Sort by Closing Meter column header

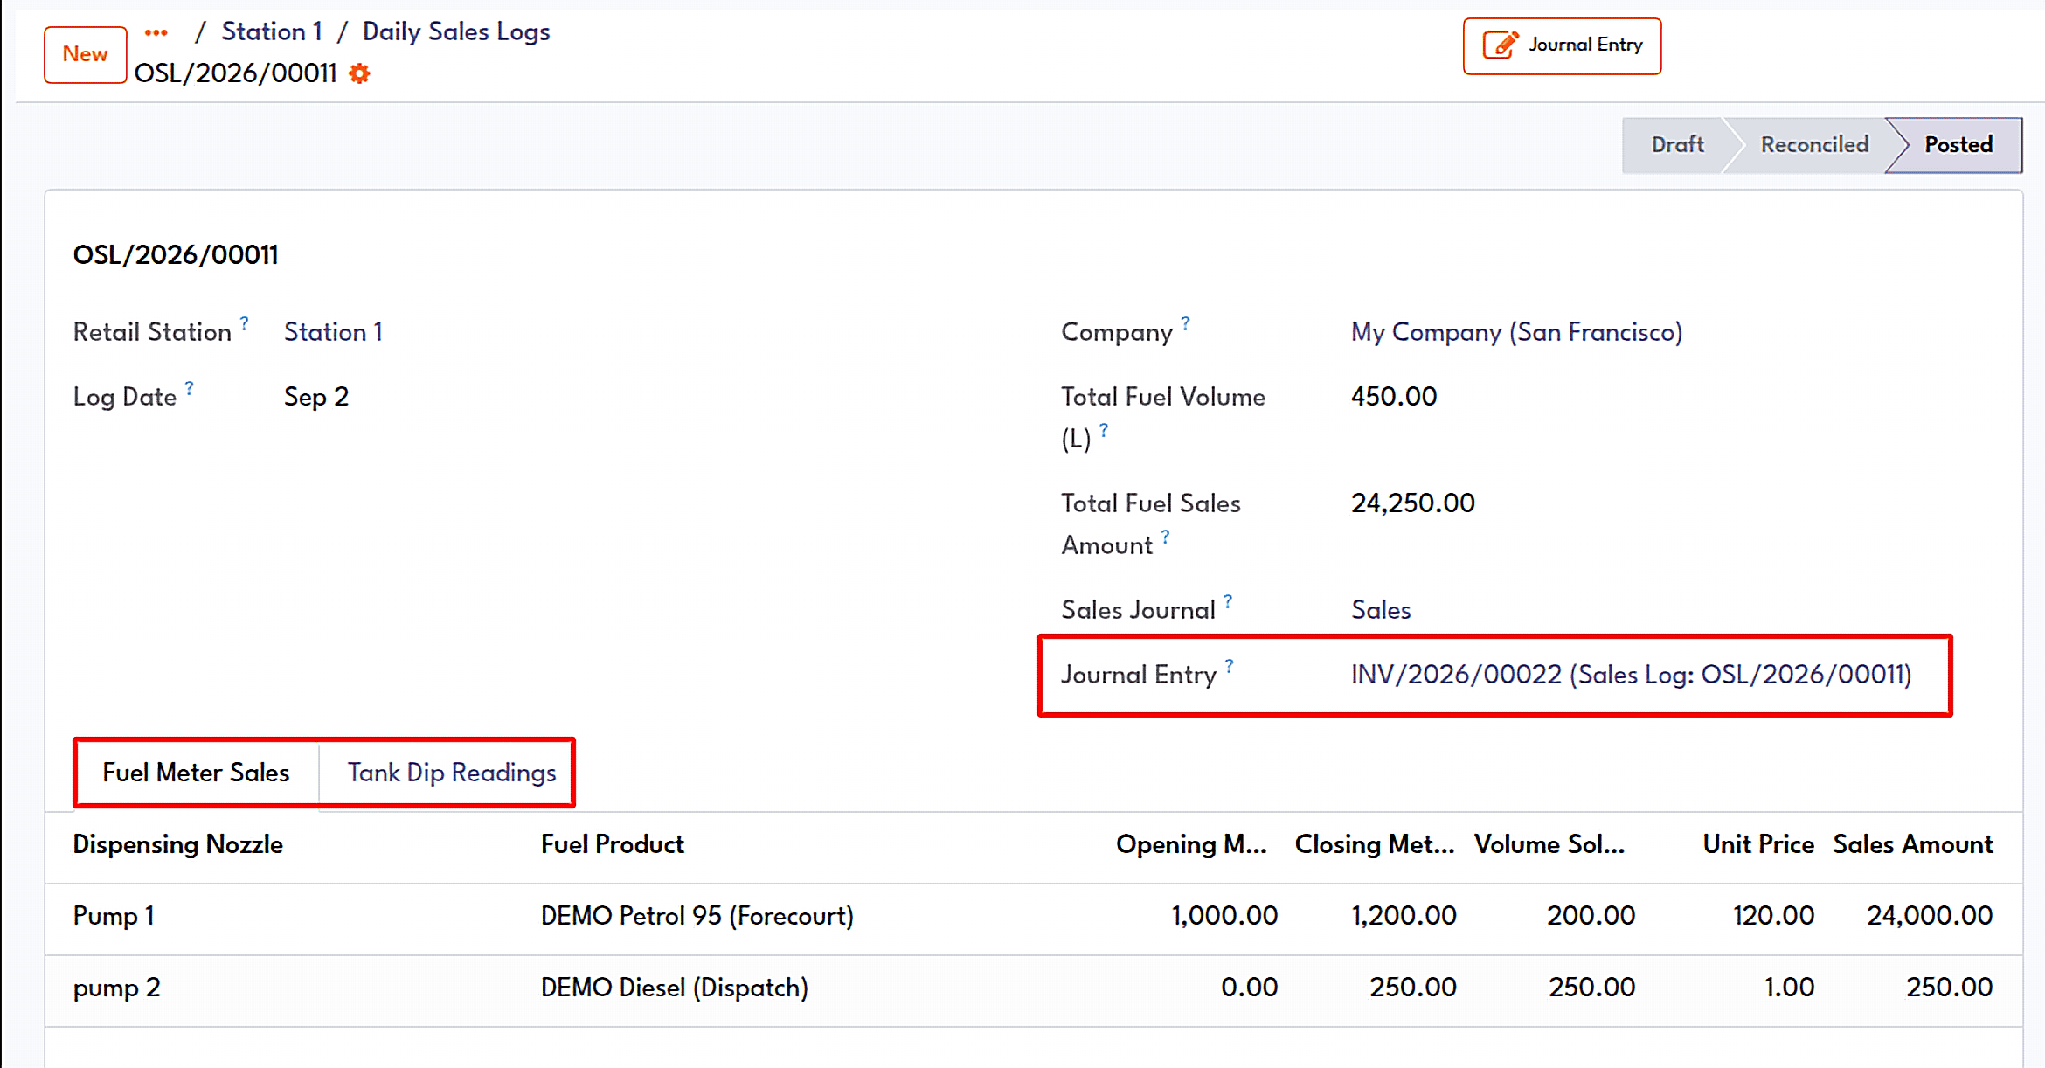1374,845
